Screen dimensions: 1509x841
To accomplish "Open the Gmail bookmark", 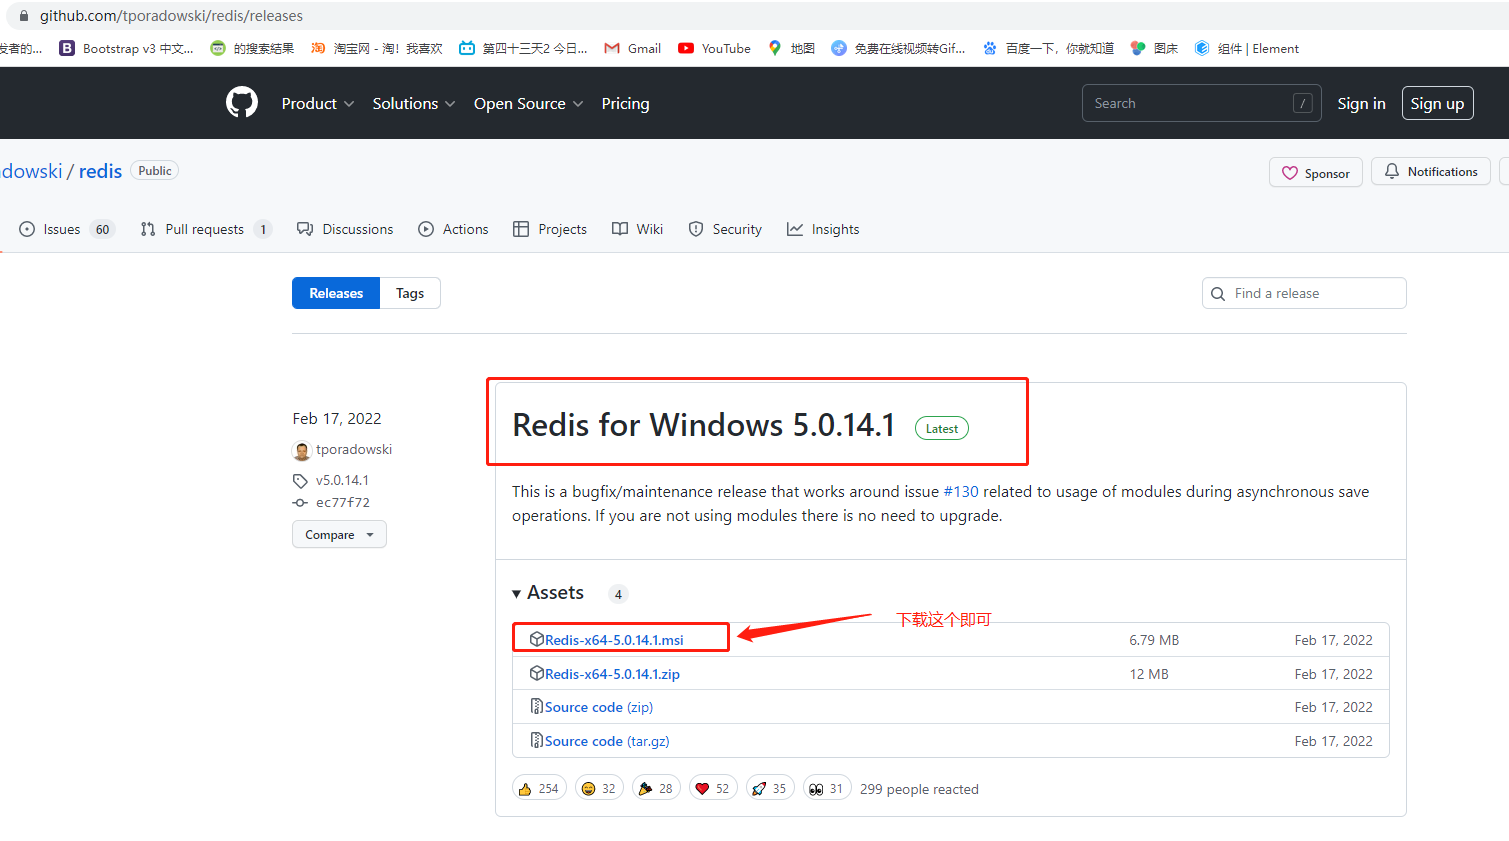I will pyautogui.click(x=633, y=48).
